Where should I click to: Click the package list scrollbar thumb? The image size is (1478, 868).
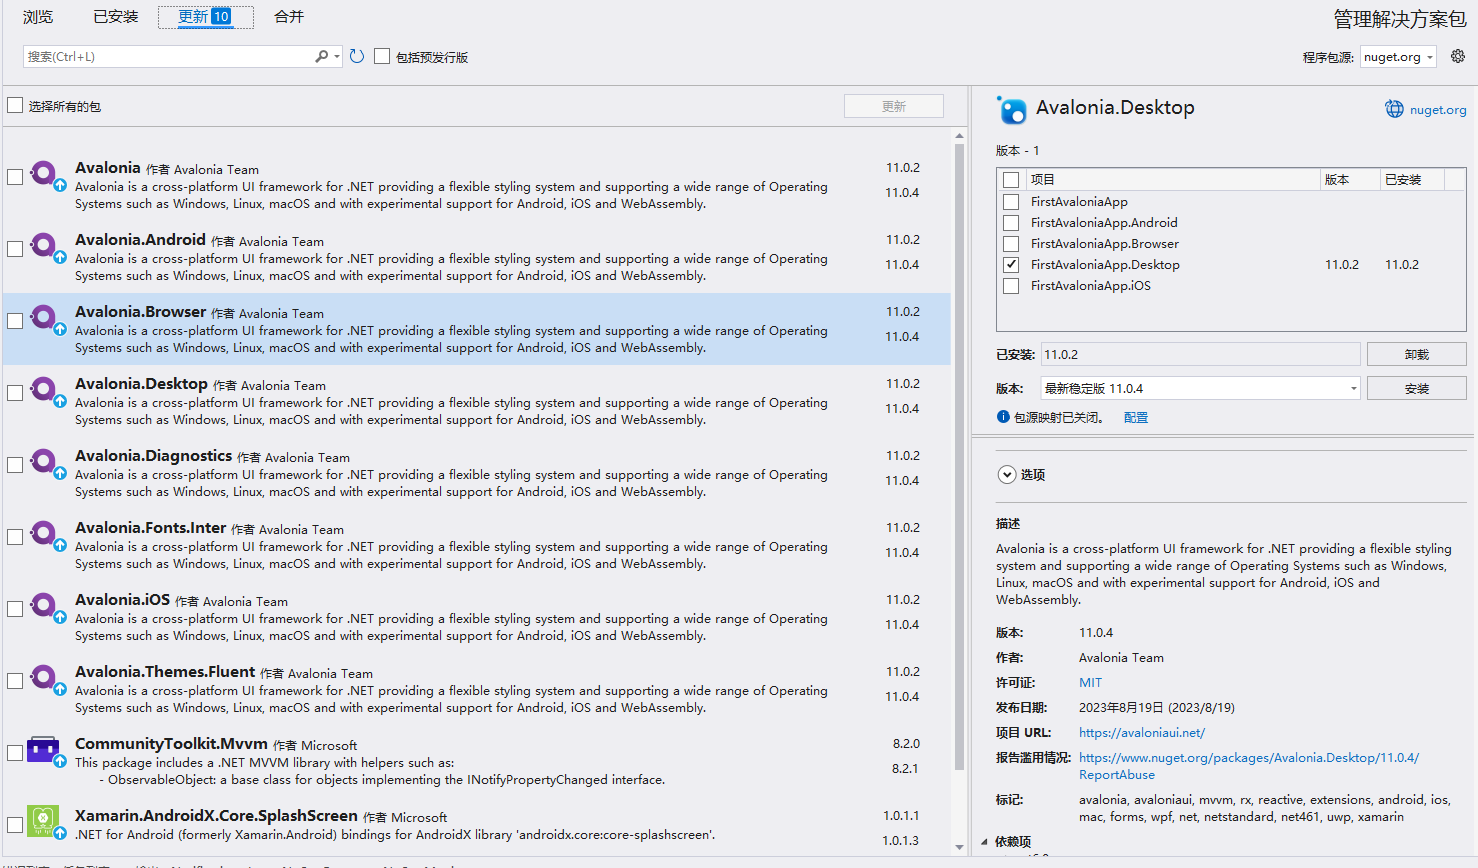point(959,456)
